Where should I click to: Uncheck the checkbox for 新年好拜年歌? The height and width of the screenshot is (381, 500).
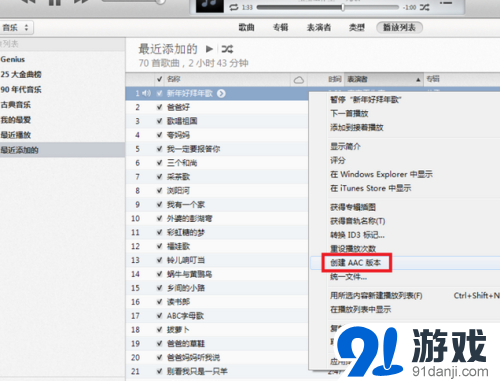(160, 93)
